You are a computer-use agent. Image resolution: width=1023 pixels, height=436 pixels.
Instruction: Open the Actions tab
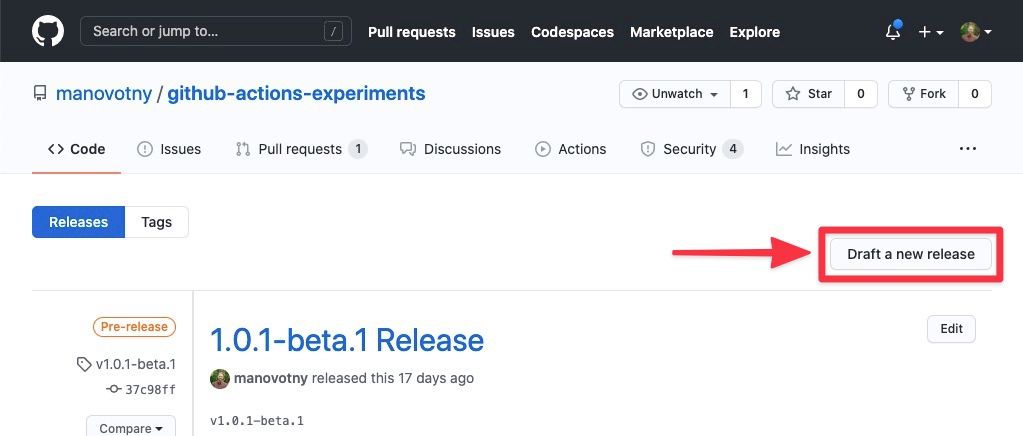[570, 149]
